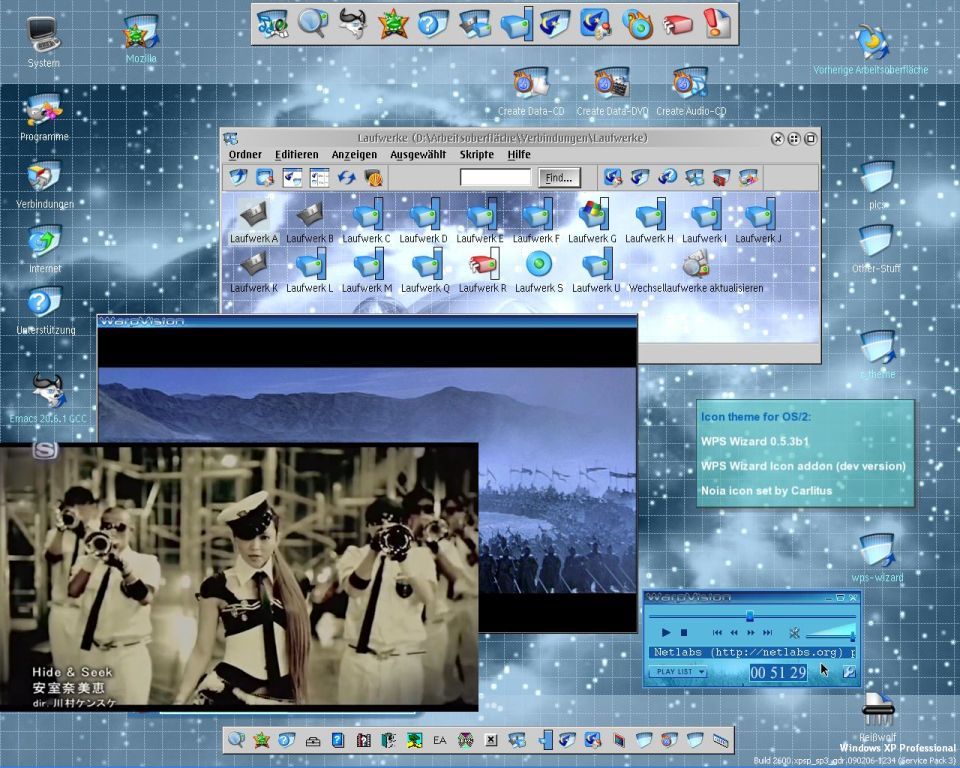
Task: Click 'WPS Wizard 0.5.3b1' note text
Action: point(754,441)
